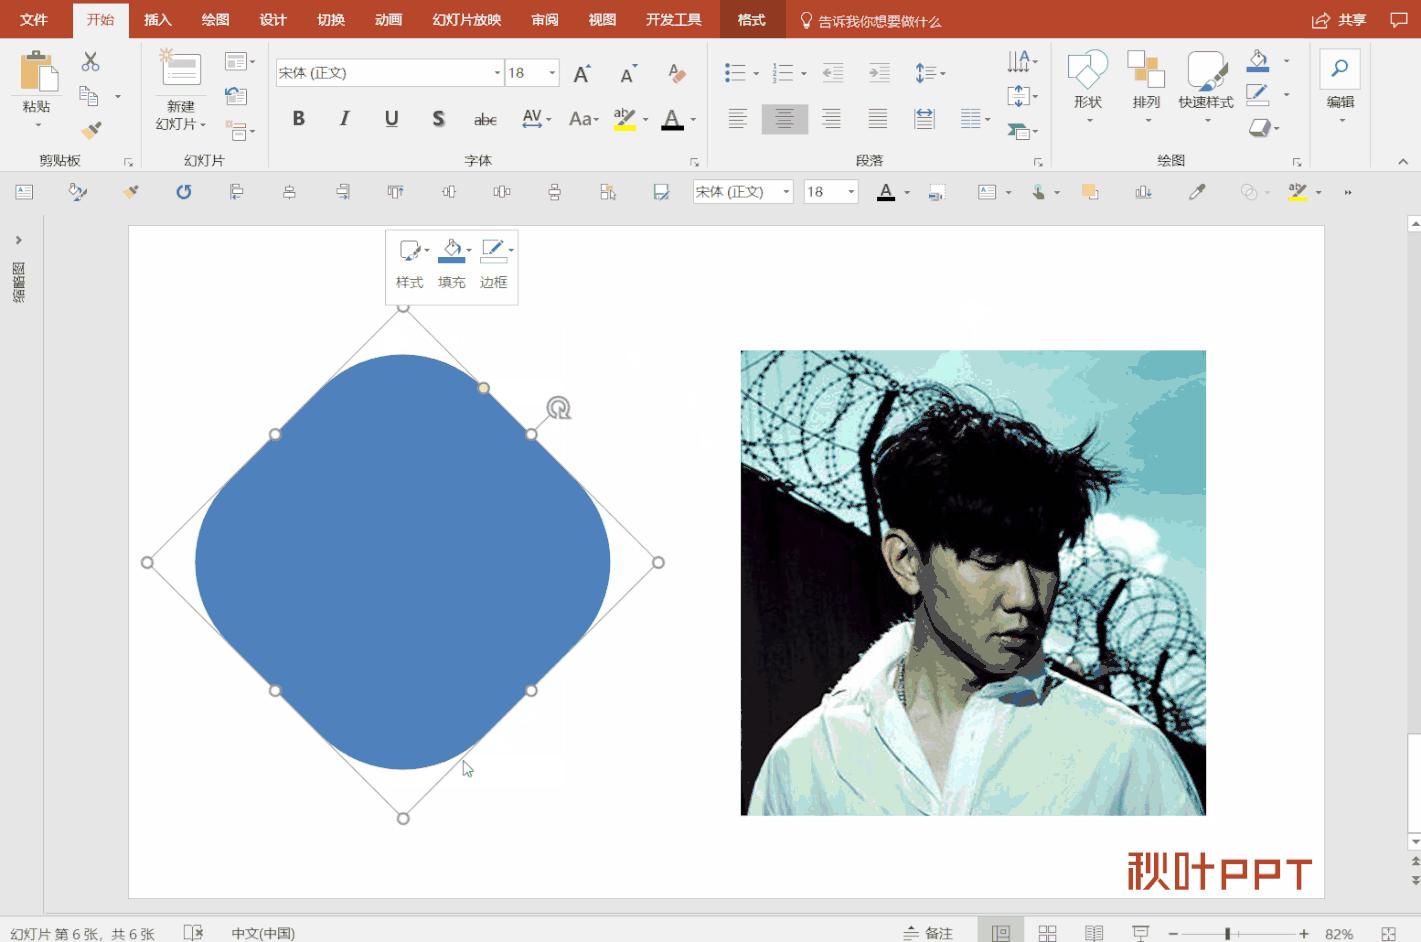
Task: Open the ribbon font name dropdown
Action: (497, 73)
